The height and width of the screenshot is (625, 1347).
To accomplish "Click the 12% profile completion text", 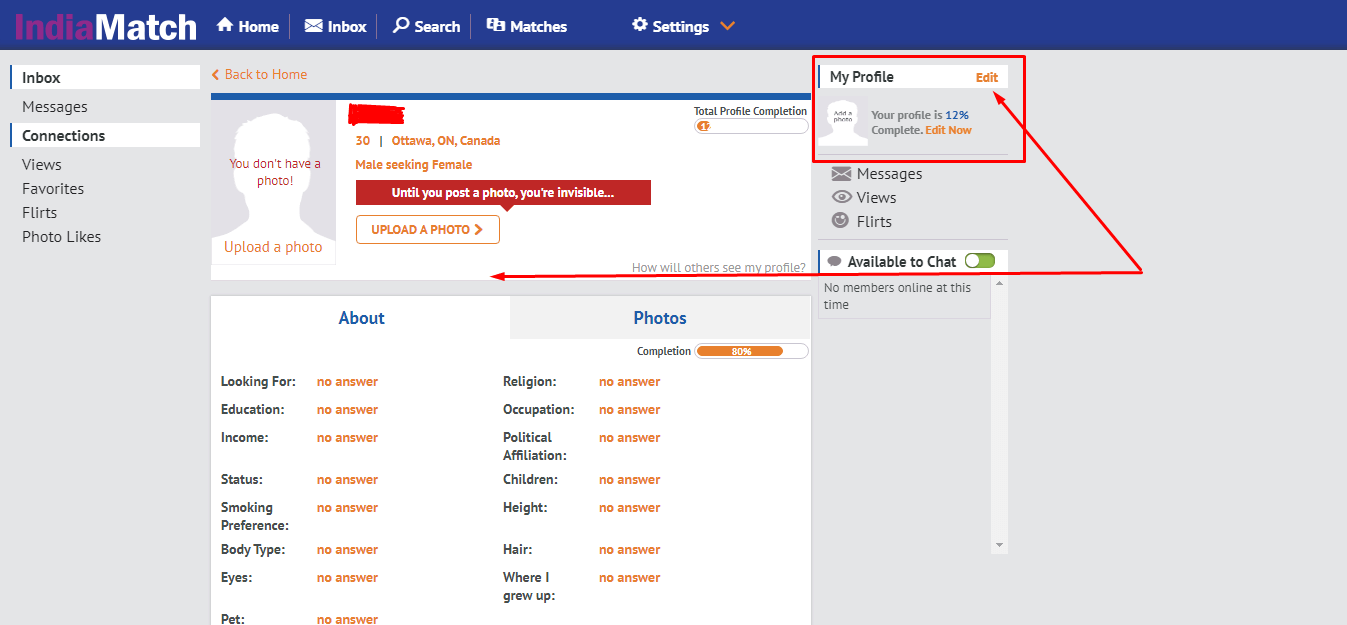I will coord(957,116).
